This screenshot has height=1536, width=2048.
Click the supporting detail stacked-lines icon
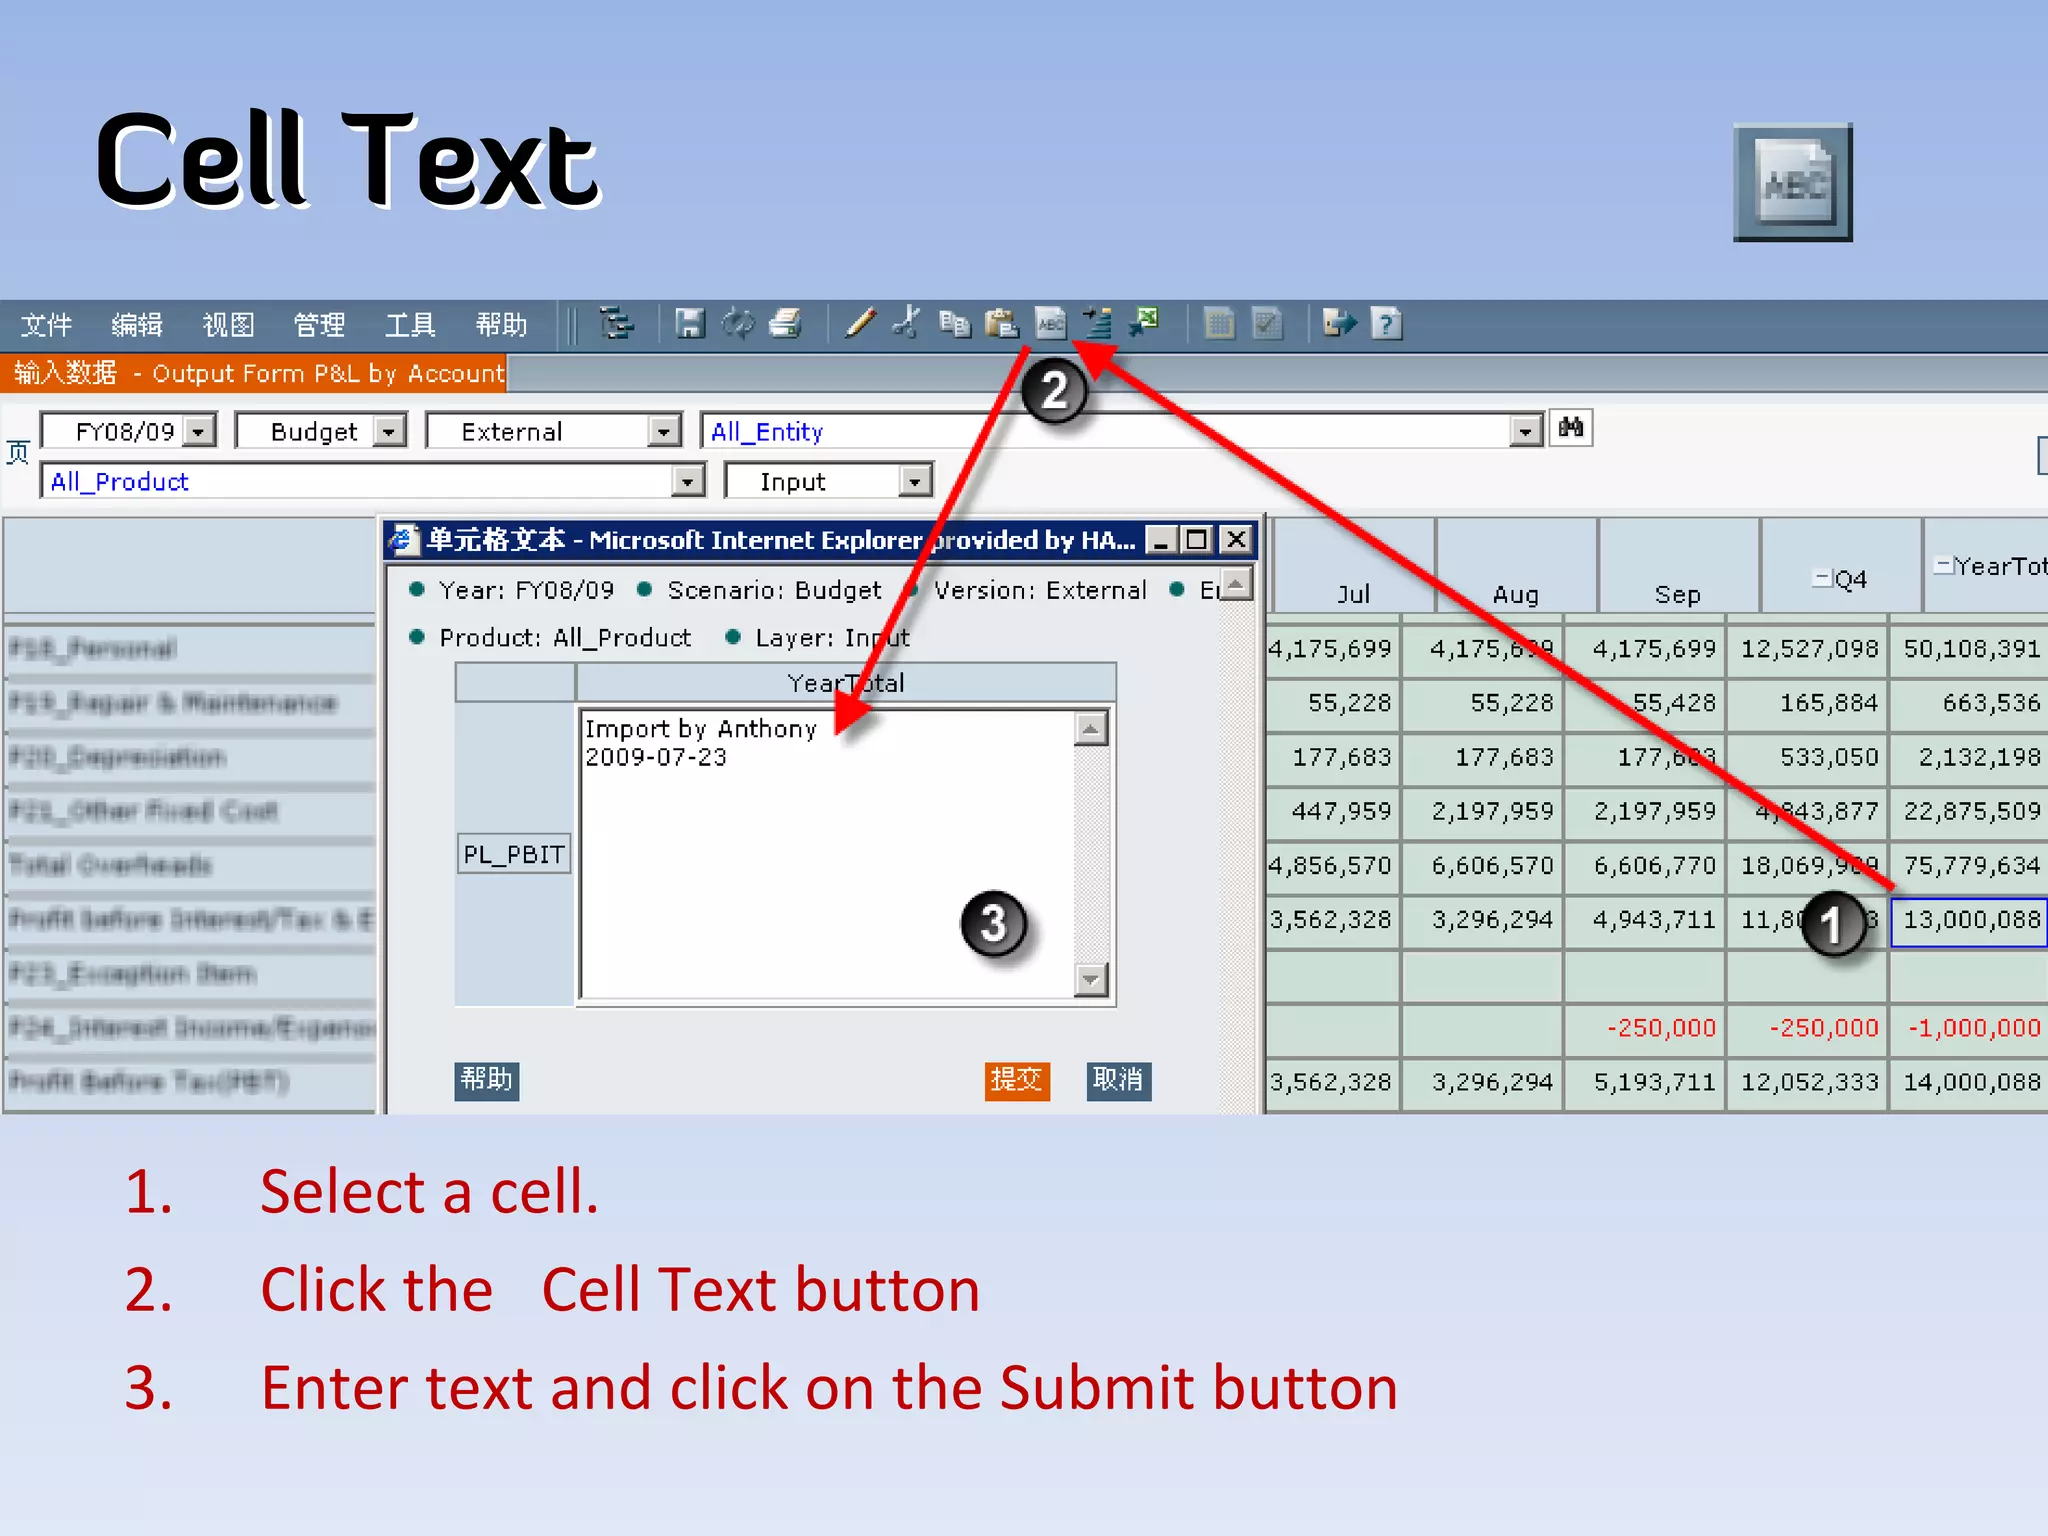pyautogui.click(x=1097, y=324)
